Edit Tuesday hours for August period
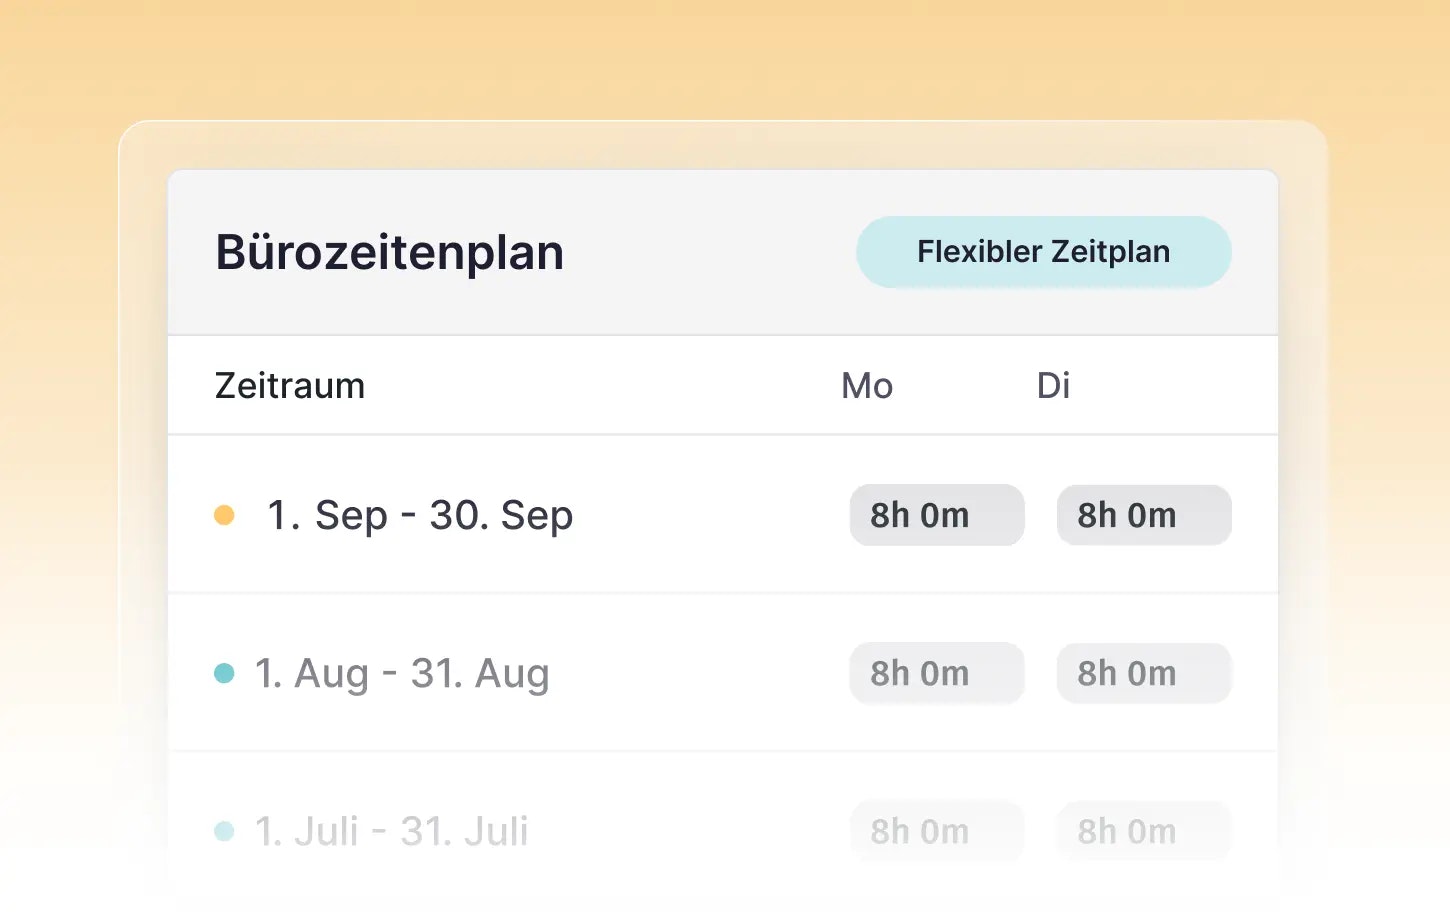Image resolution: width=1450 pixels, height=920 pixels. pyautogui.click(x=1144, y=673)
